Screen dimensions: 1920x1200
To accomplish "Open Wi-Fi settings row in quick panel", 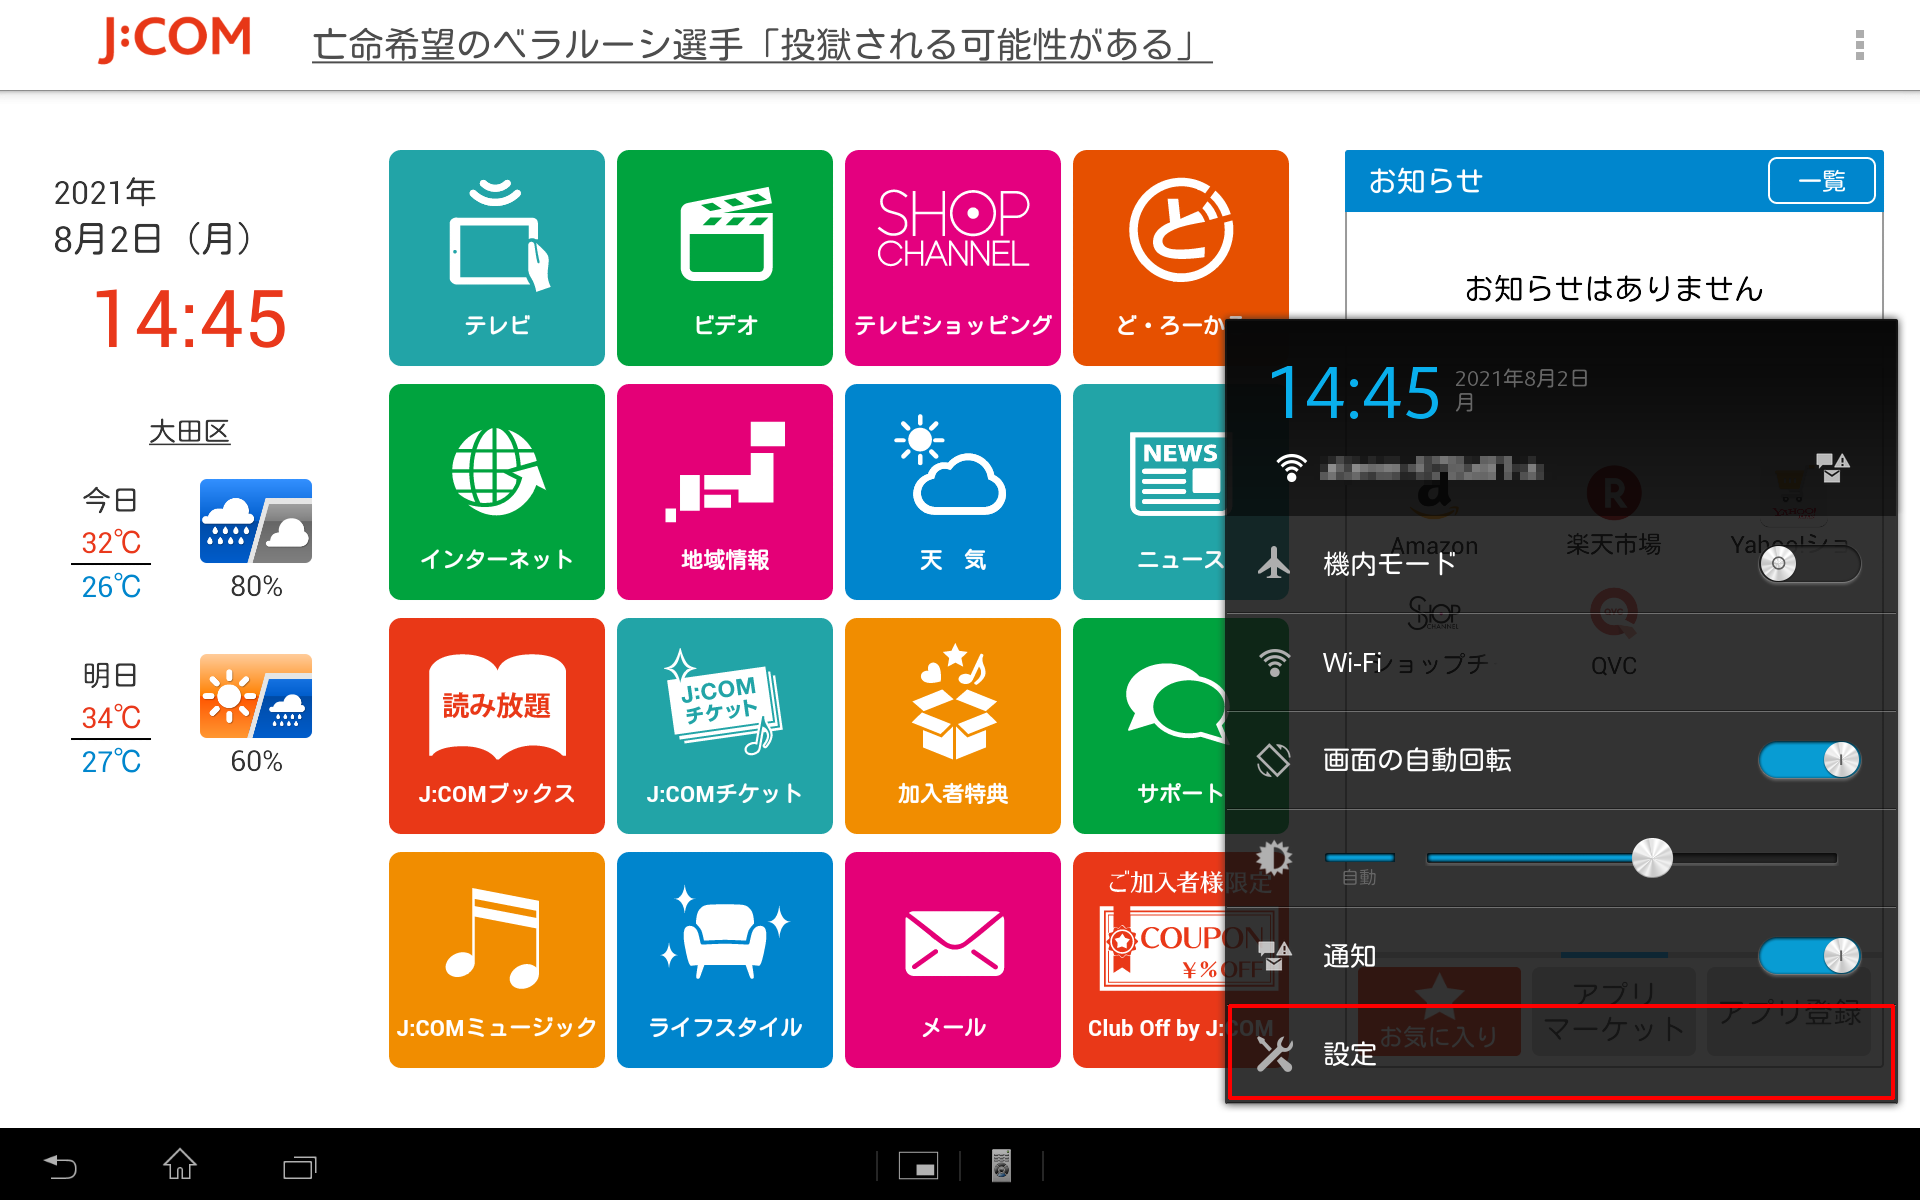I will coord(1561,663).
